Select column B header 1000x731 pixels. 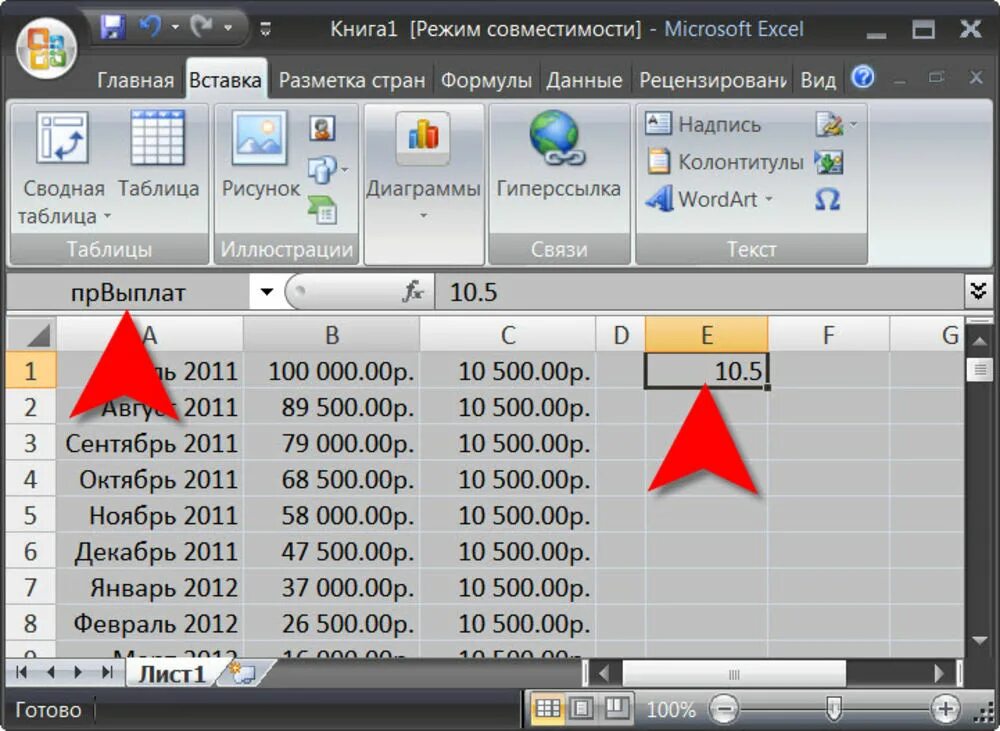point(332,334)
